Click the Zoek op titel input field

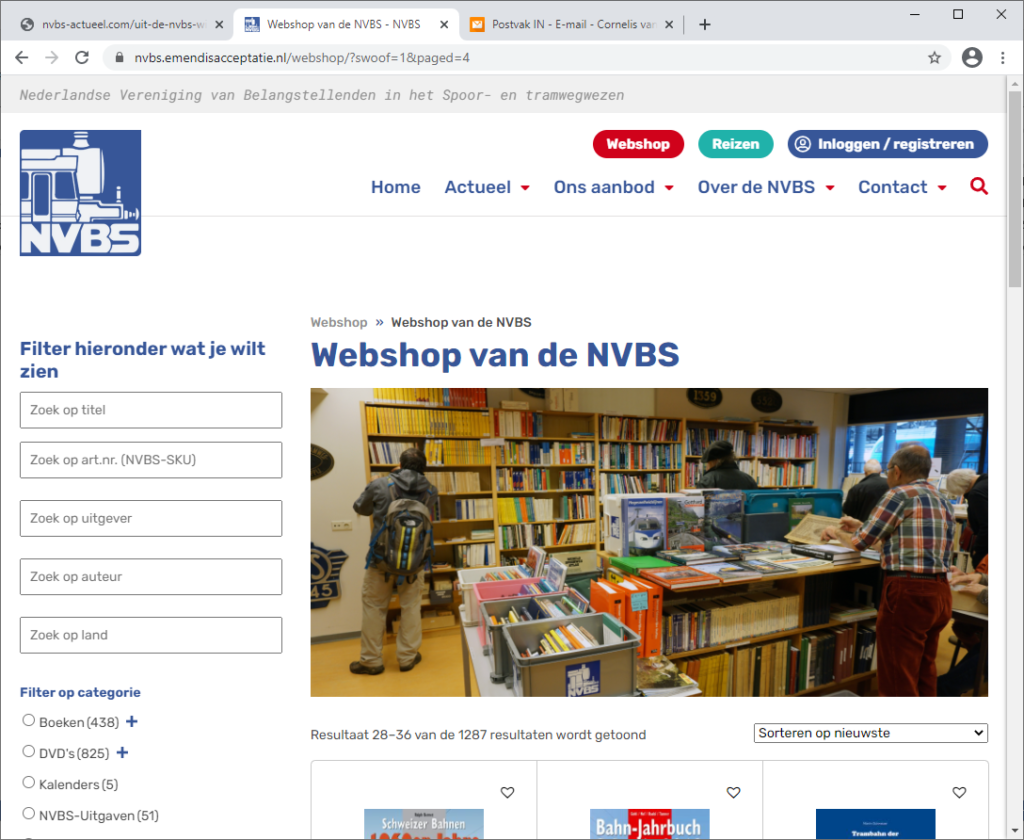pyautogui.click(x=150, y=410)
